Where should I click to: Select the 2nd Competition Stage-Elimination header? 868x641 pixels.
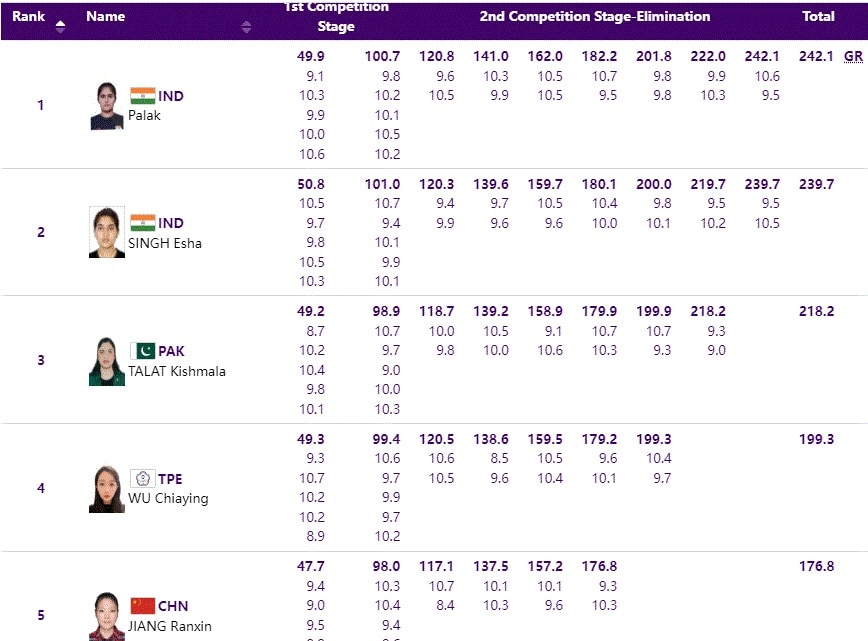click(596, 16)
